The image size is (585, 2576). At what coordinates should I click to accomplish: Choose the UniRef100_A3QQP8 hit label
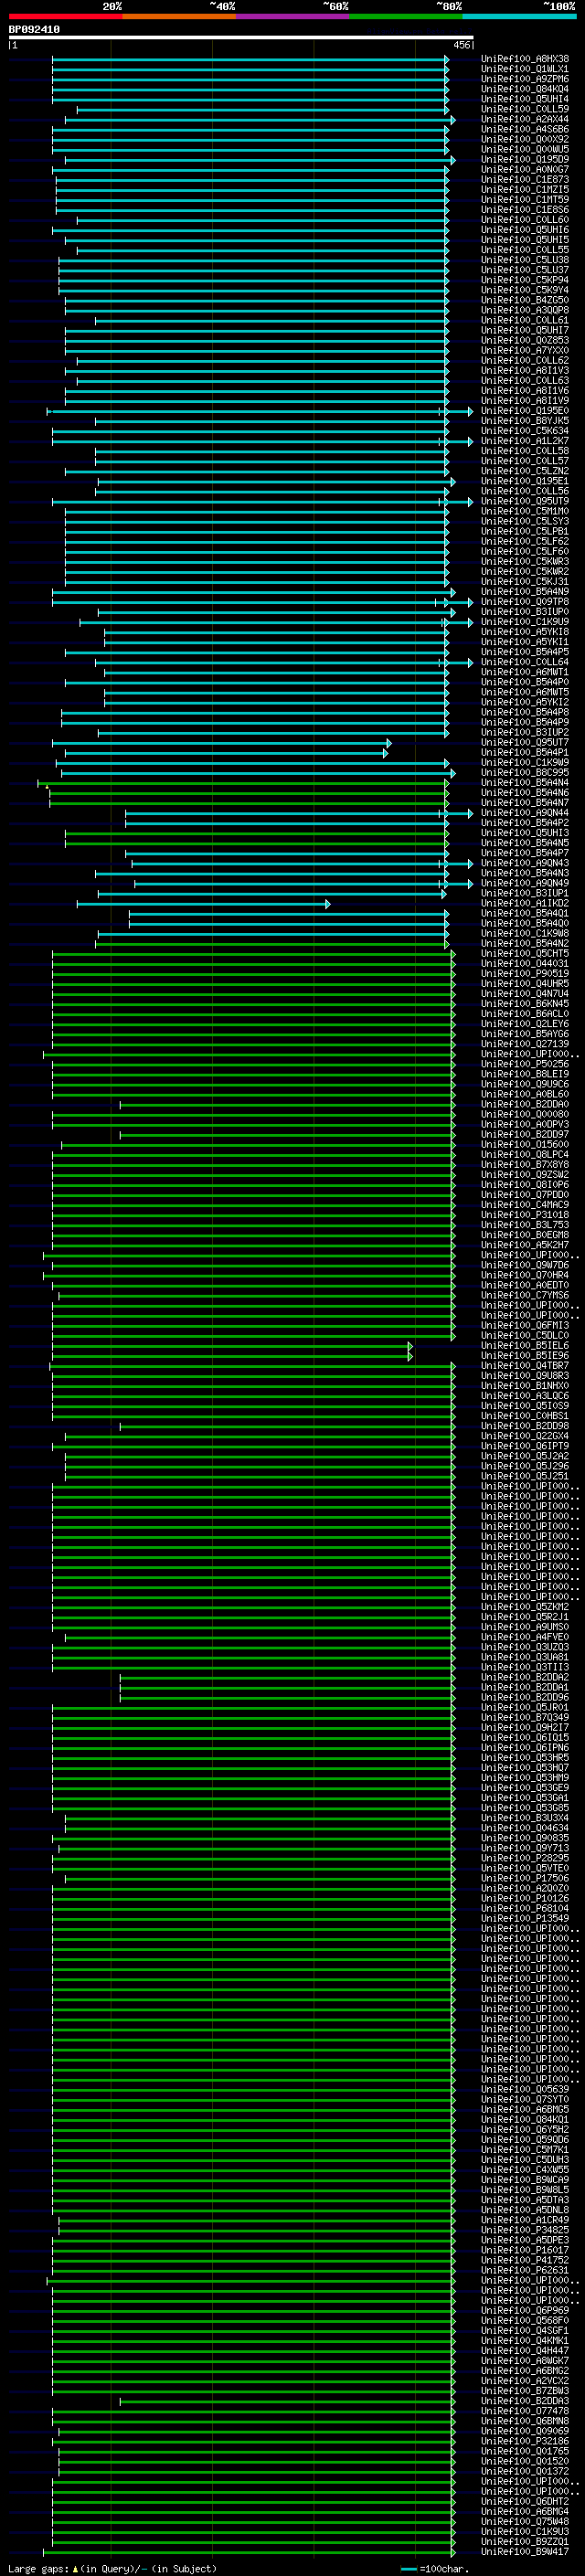point(525,310)
